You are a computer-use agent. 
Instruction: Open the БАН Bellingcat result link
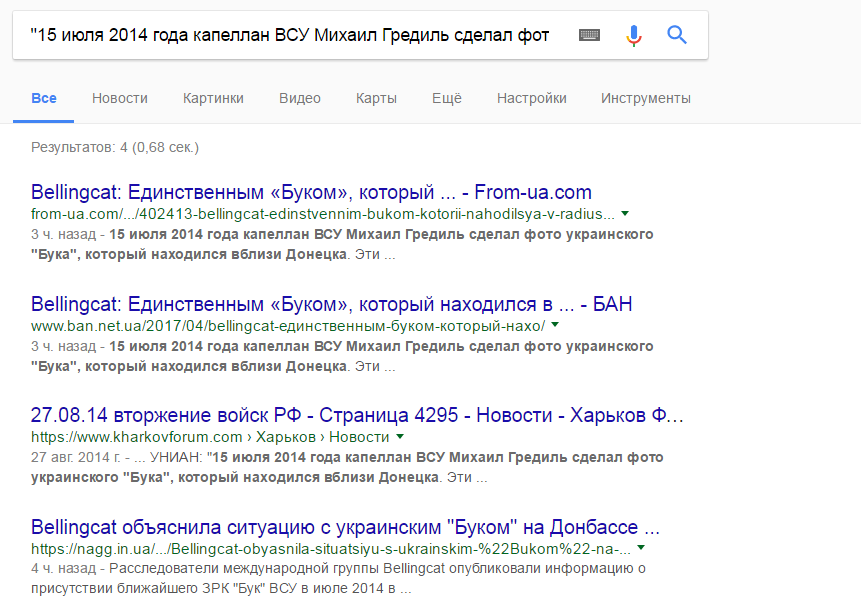pos(332,304)
